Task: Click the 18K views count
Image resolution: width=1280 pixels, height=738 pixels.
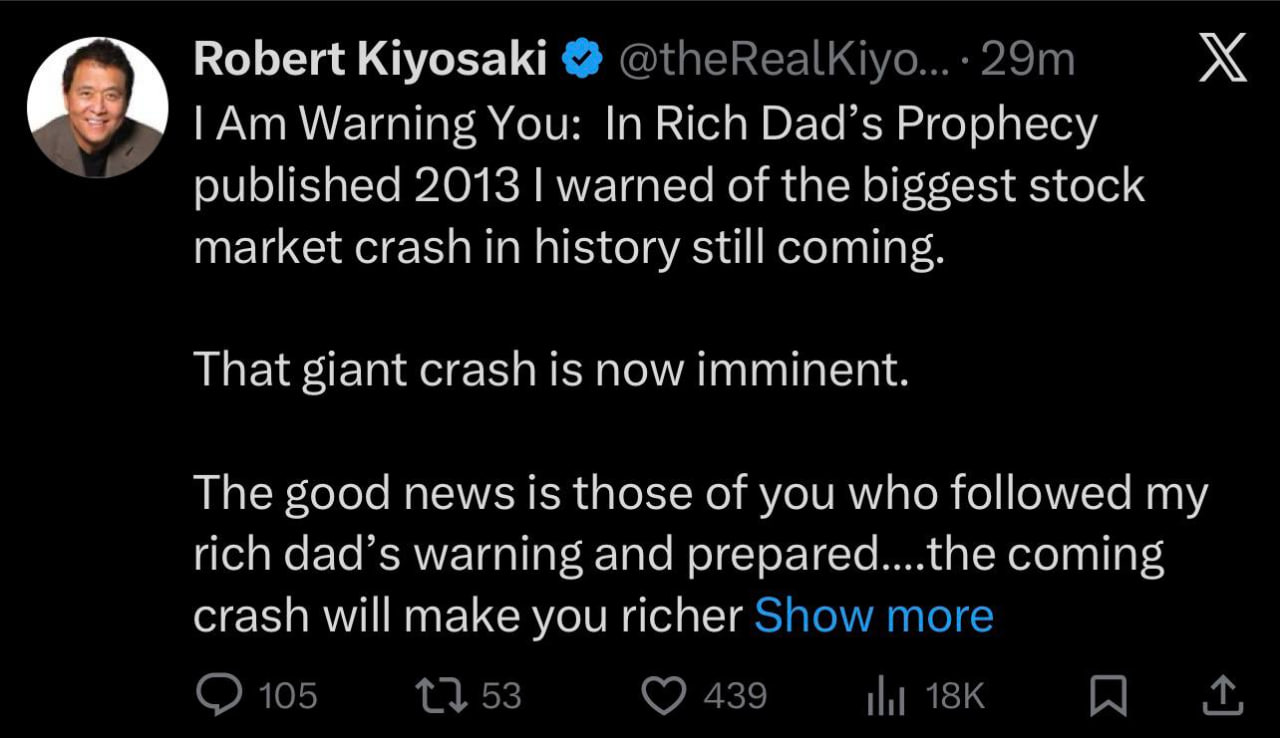Action: 955,696
